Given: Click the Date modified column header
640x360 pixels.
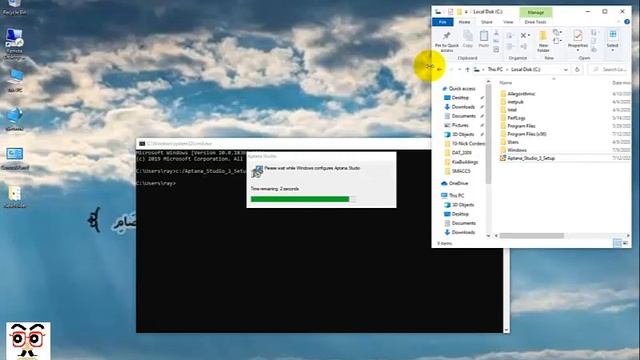Looking at the screenshot, I should pos(621,83).
